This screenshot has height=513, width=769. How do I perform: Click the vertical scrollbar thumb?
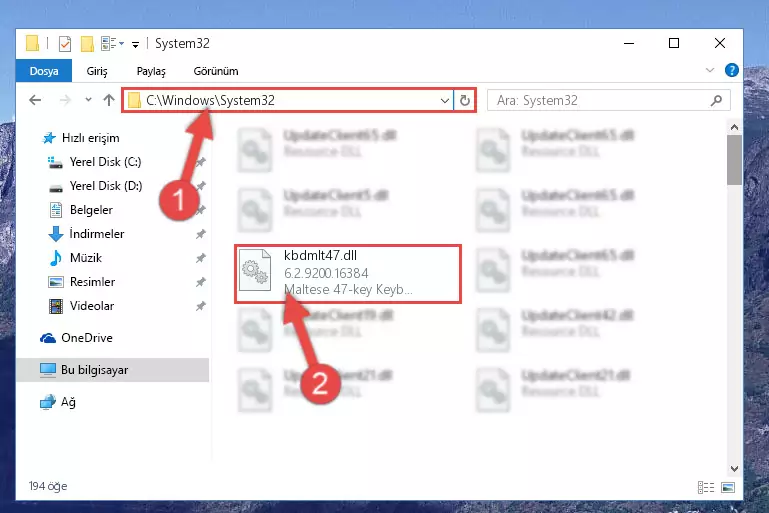click(734, 160)
